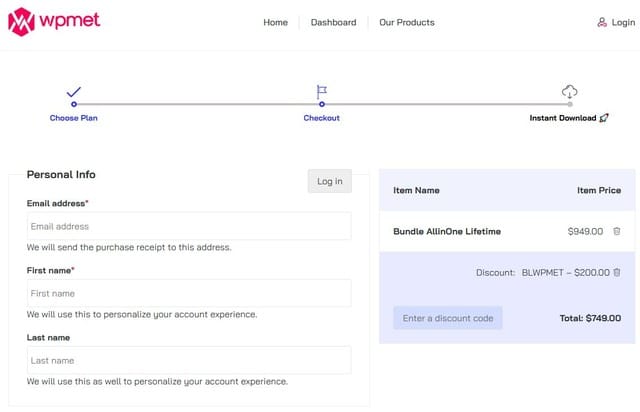Click into the First name field

[x=189, y=293]
